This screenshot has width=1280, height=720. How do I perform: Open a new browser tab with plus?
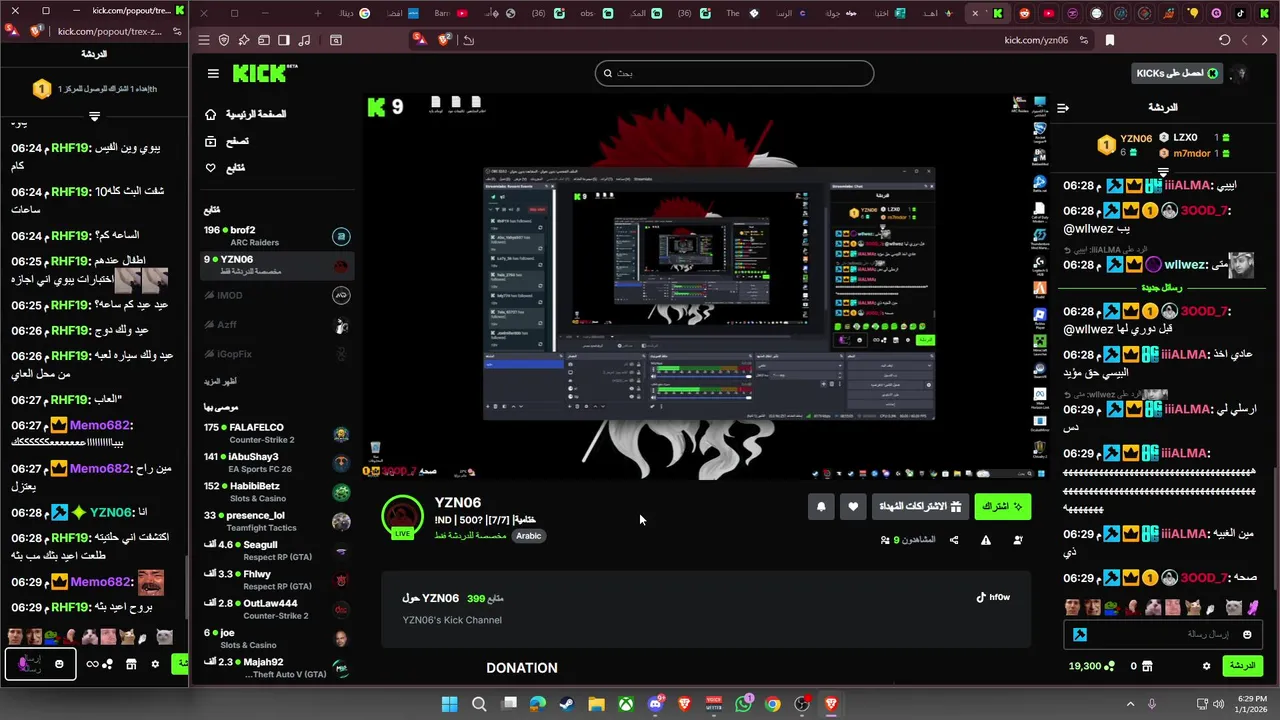318,13
